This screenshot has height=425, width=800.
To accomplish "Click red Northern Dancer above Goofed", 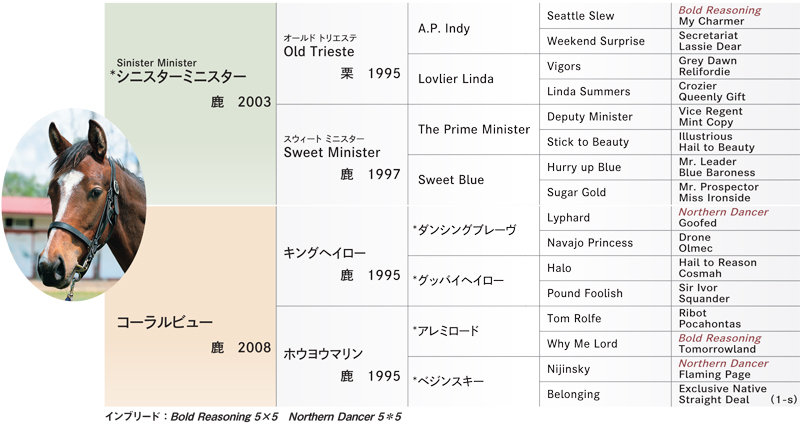I will [723, 212].
